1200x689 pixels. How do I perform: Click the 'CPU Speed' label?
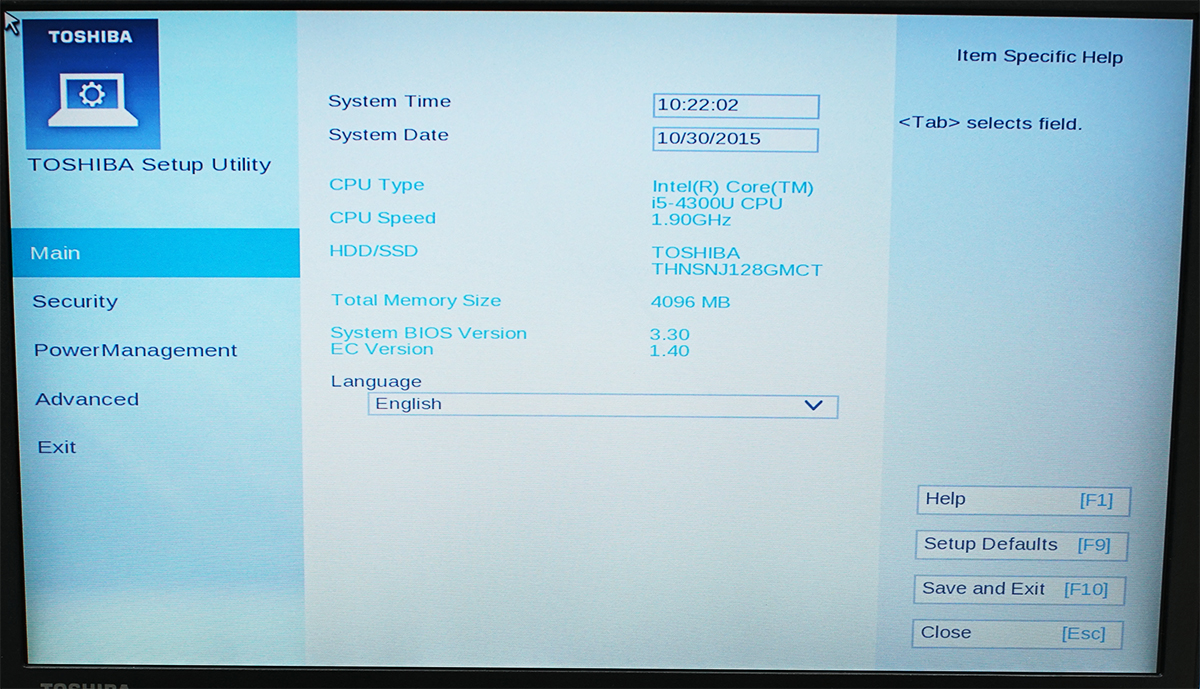(x=382, y=218)
